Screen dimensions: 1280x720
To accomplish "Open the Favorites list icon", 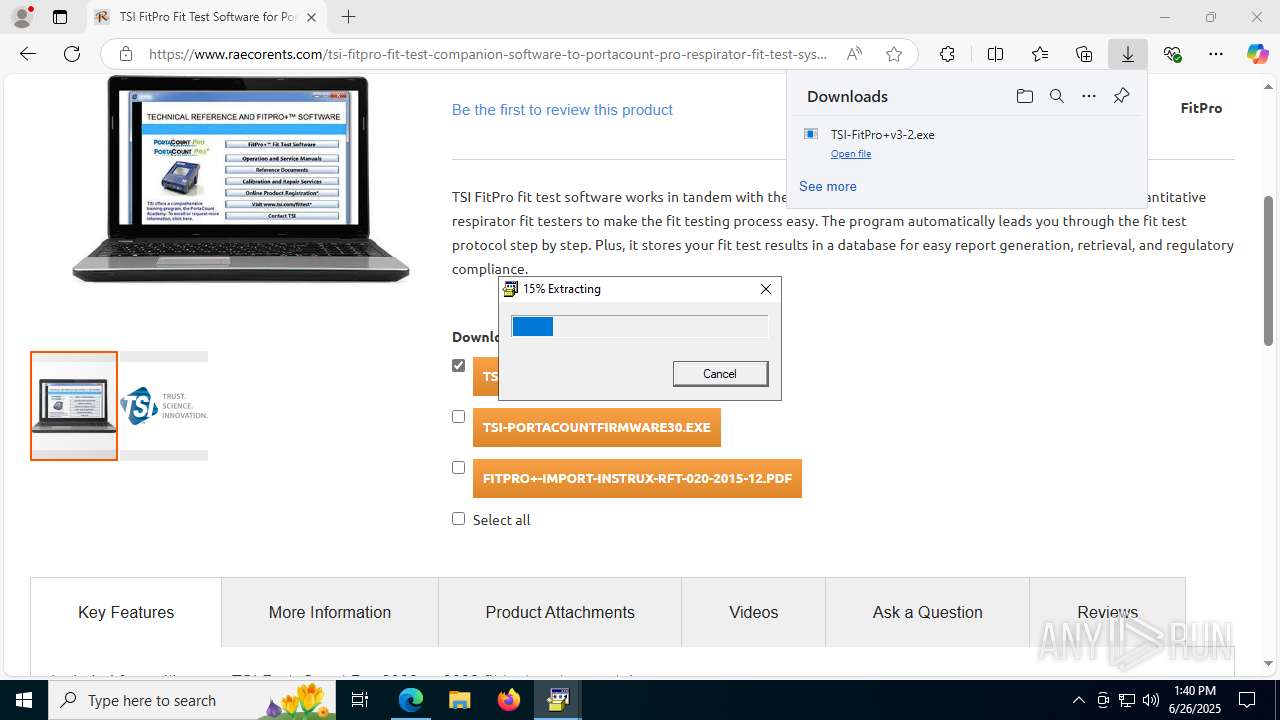I will coord(1040,54).
